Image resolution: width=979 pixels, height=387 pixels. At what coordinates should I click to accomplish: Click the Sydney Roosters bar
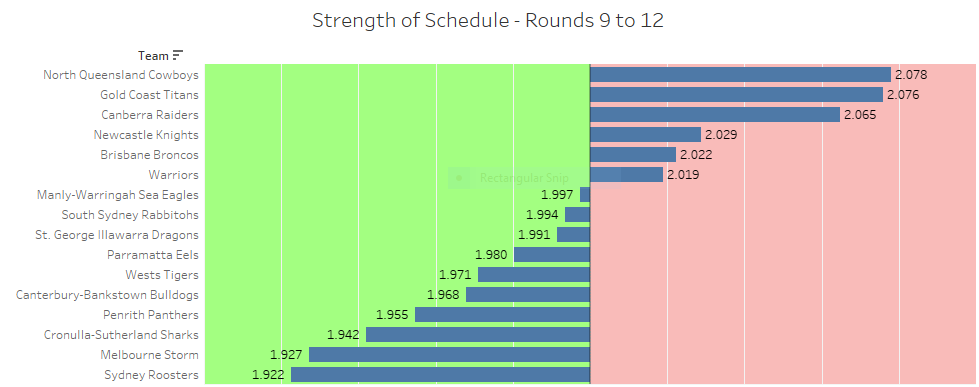click(441, 375)
